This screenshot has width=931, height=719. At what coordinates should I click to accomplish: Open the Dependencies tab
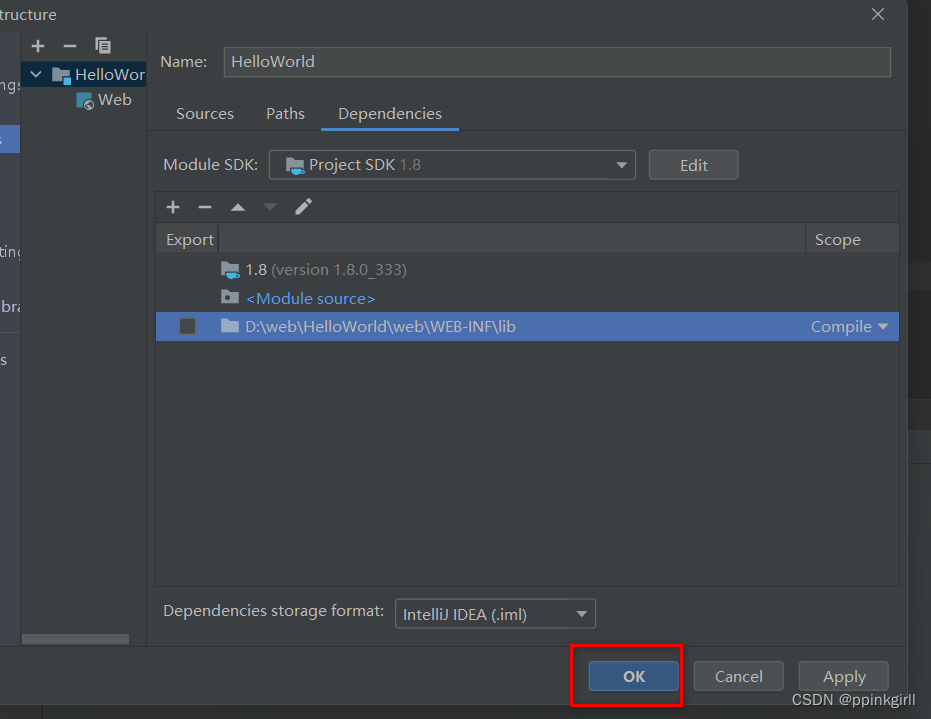(390, 113)
